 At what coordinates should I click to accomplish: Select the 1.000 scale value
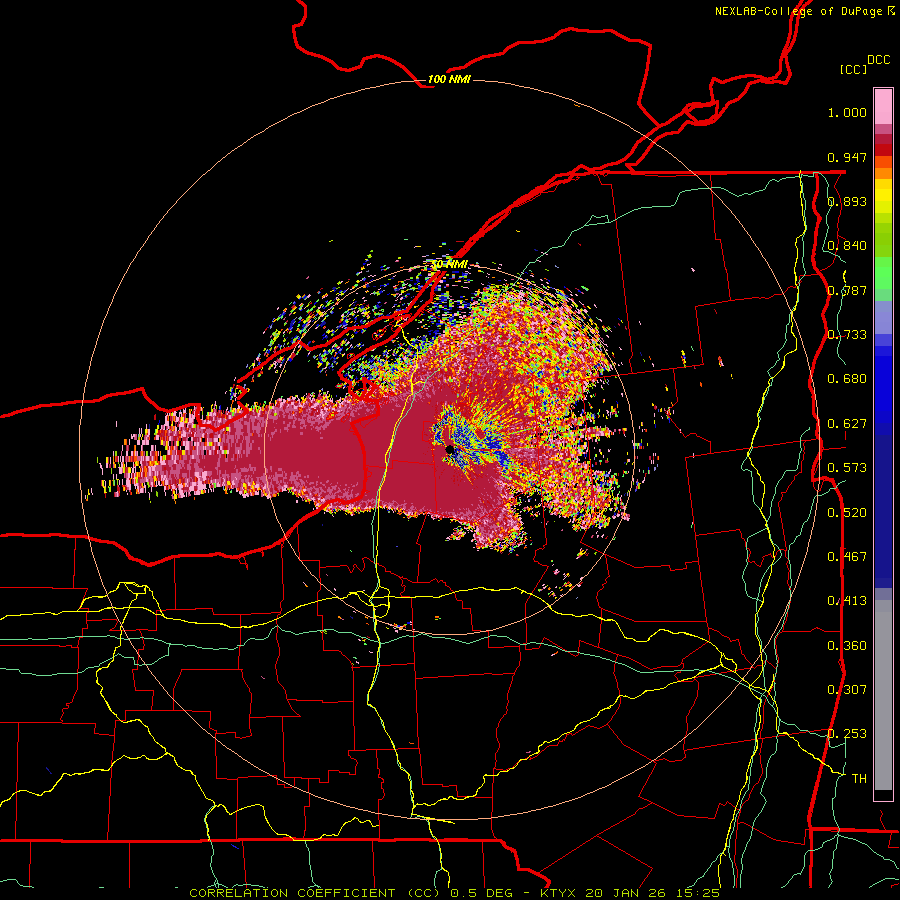click(847, 112)
